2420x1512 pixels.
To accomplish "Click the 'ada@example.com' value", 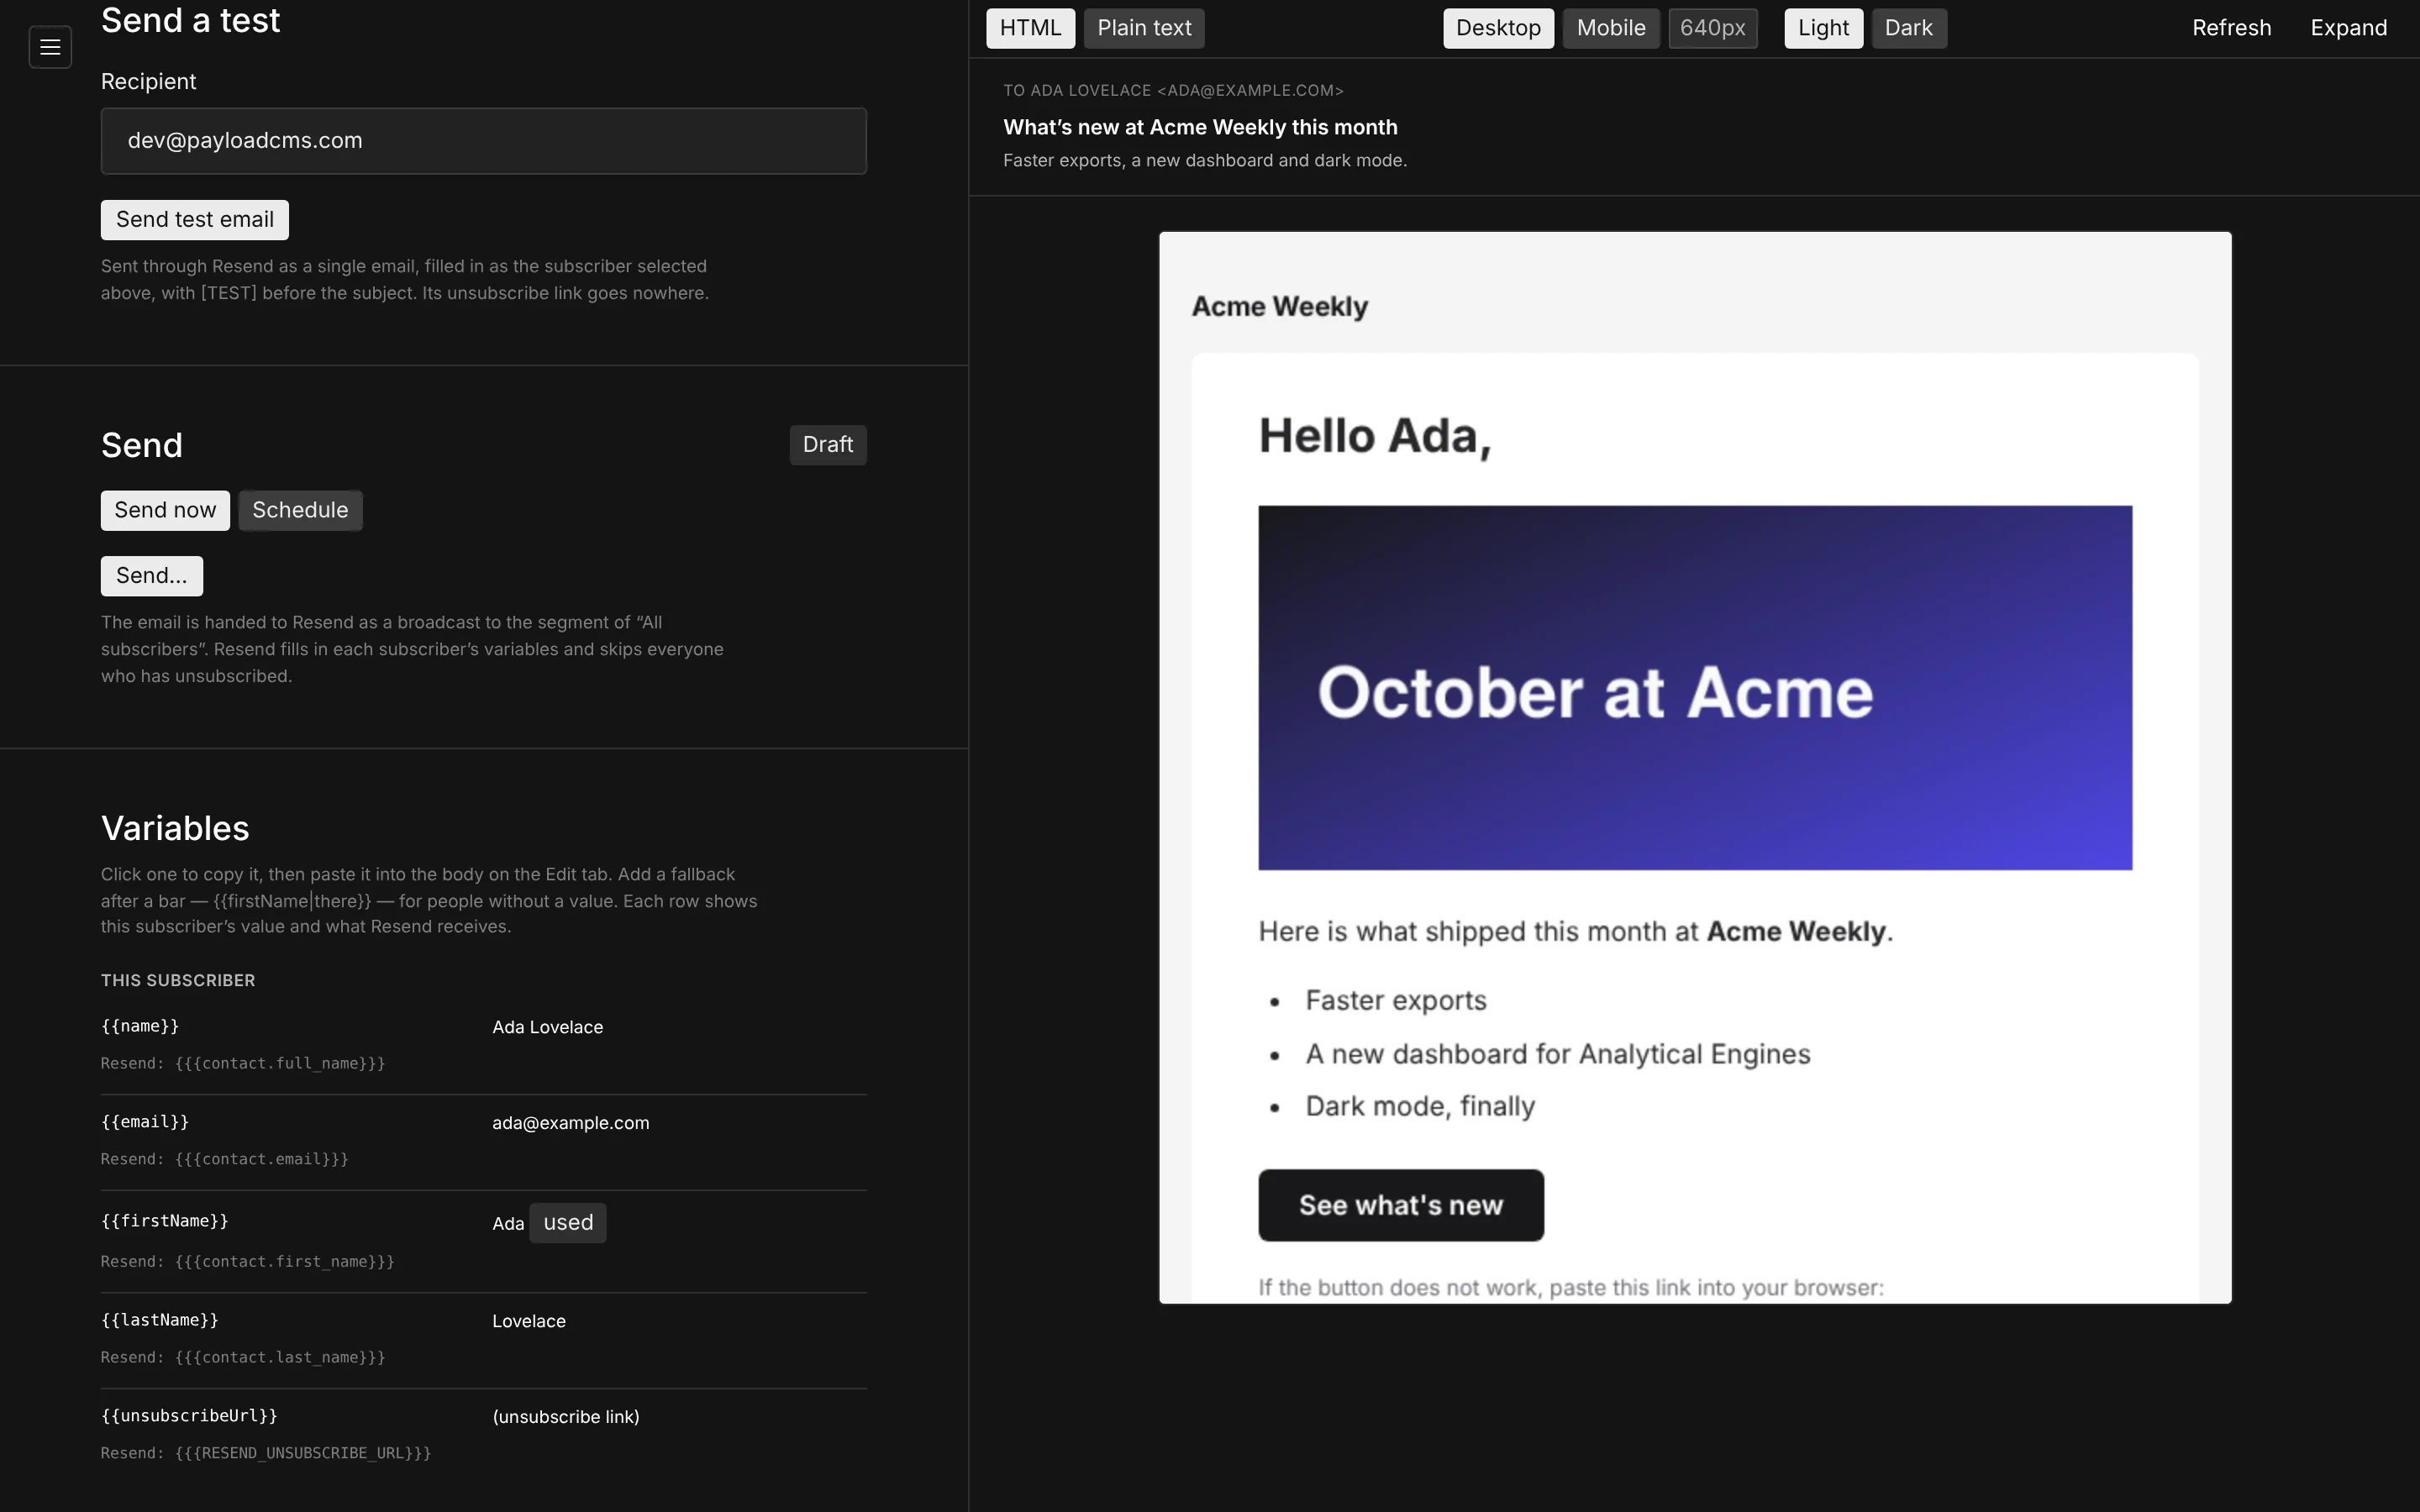I will click(x=570, y=1123).
